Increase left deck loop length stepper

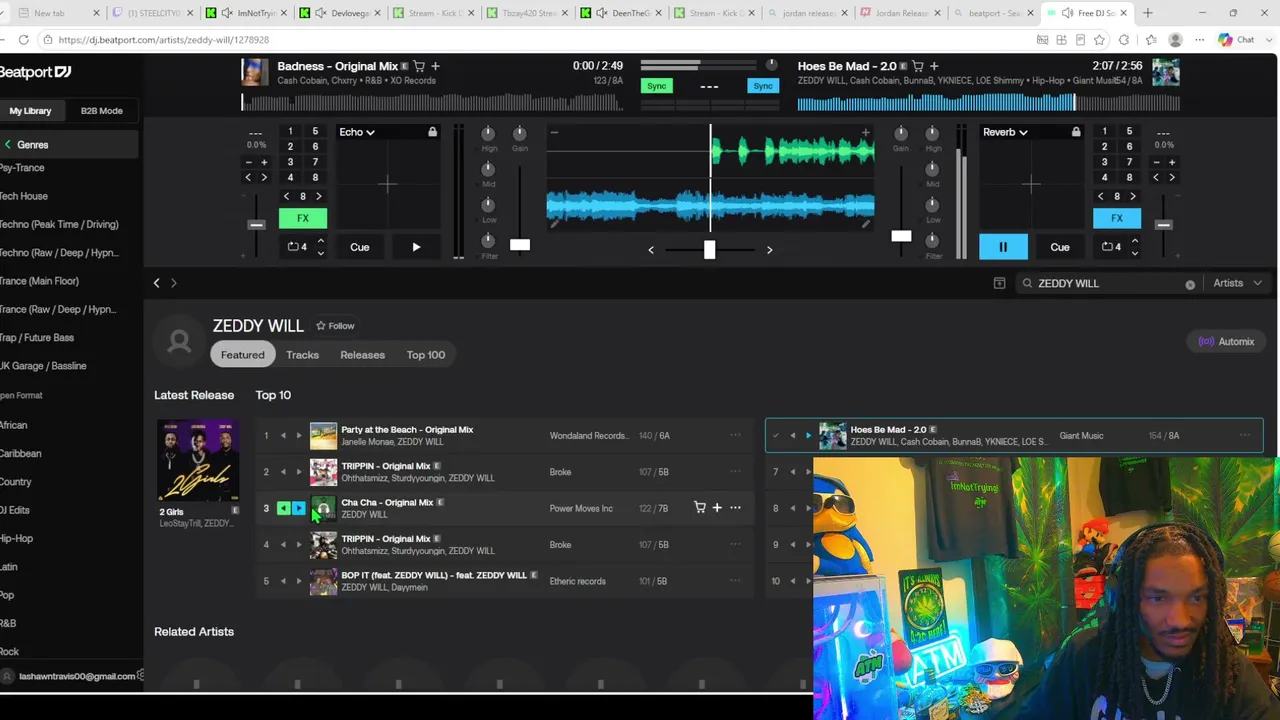[320, 241]
